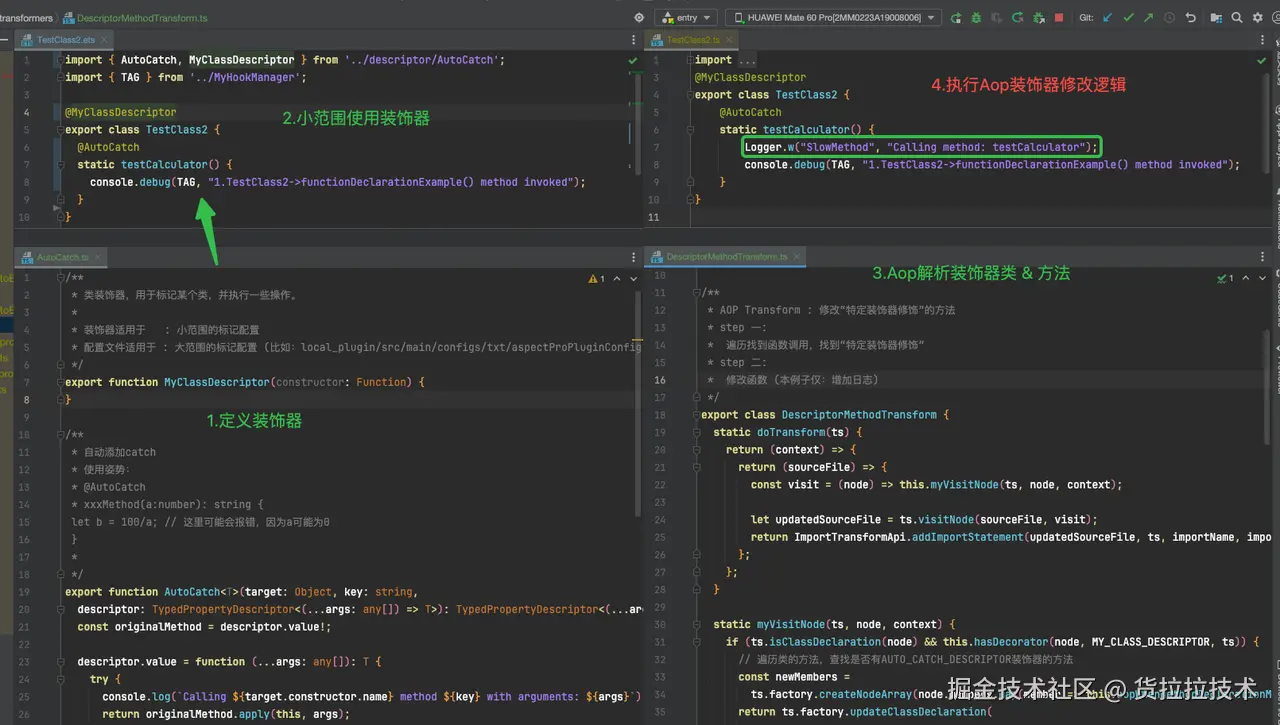
Task: Click Git update project blue arrow
Action: [x=1108, y=18]
